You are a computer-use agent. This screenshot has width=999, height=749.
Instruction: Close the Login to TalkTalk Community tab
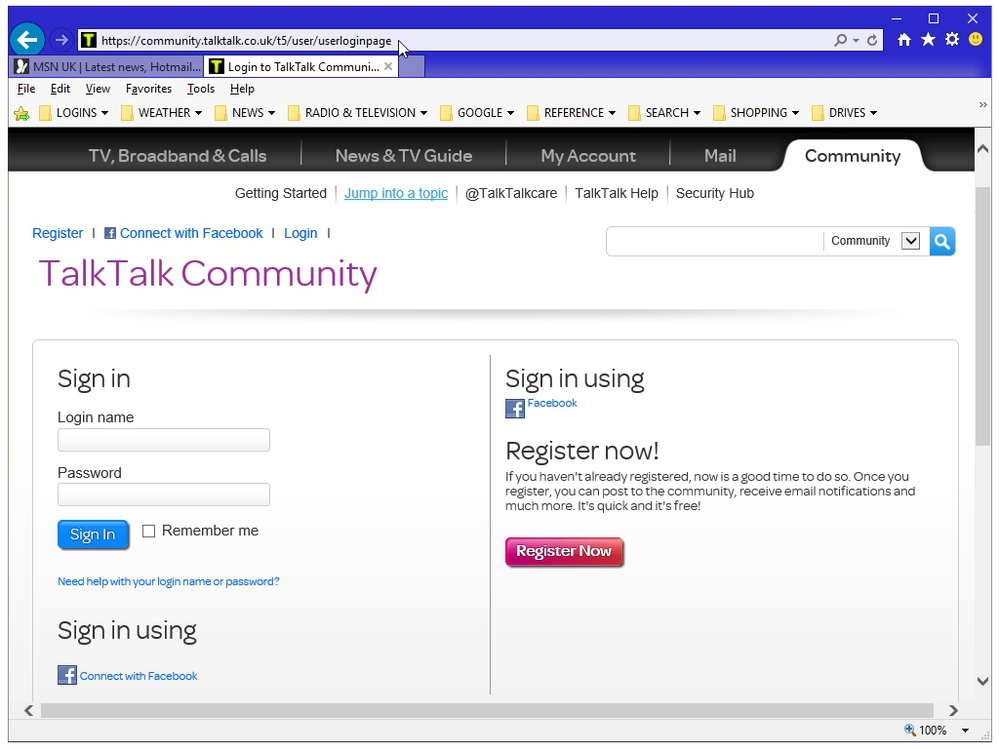(388, 66)
